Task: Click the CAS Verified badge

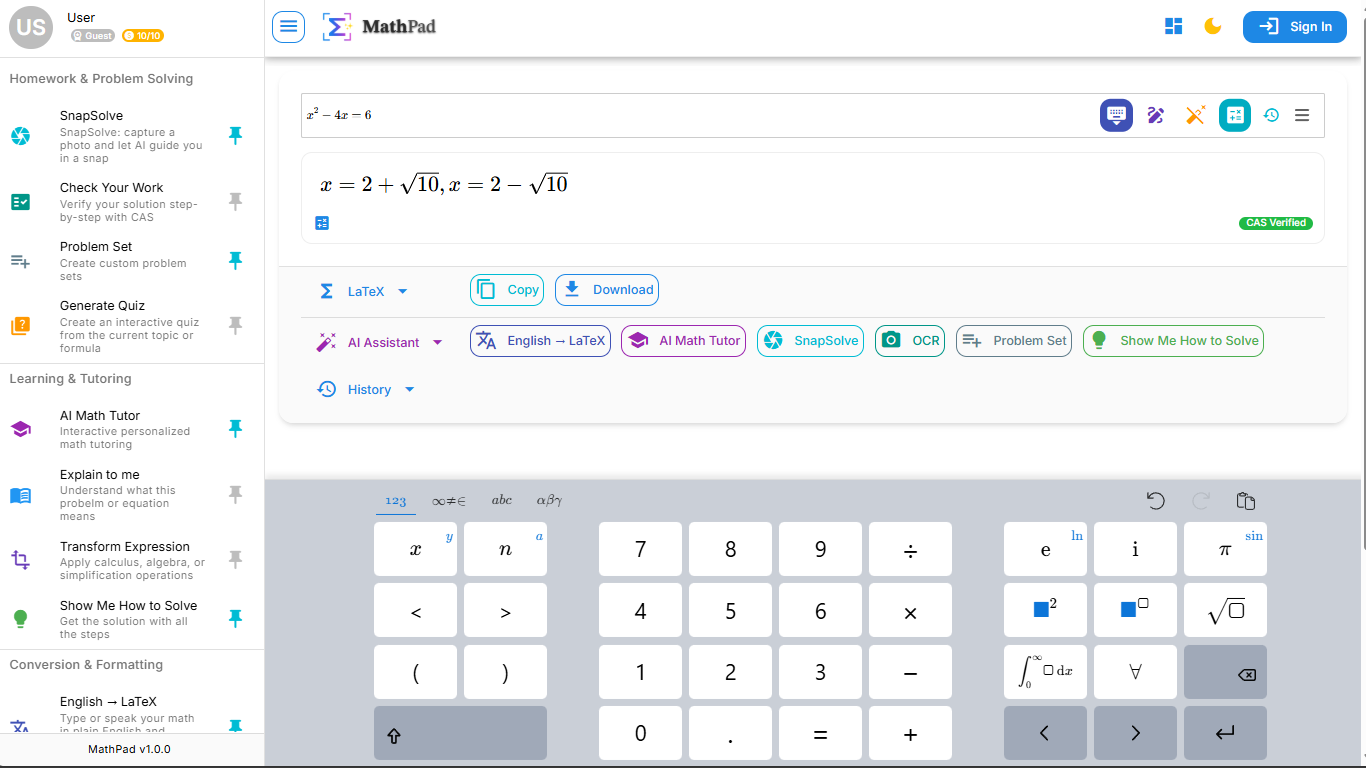Action: click(1276, 223)
